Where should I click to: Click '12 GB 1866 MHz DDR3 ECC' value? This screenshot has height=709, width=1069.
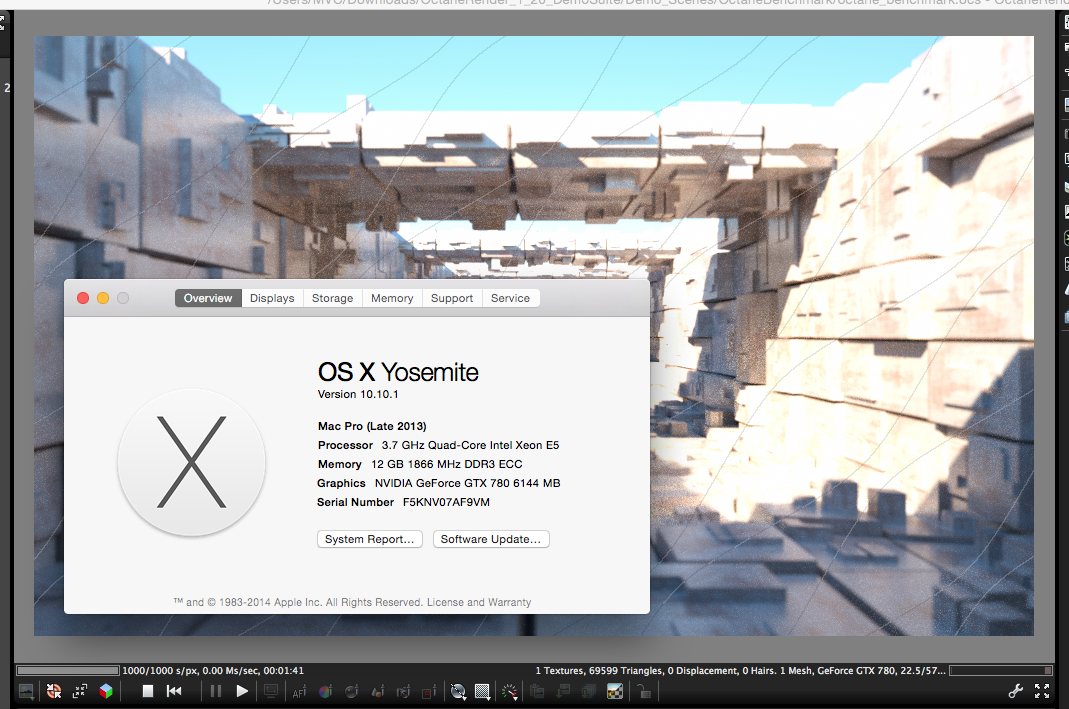coord(447,464)
